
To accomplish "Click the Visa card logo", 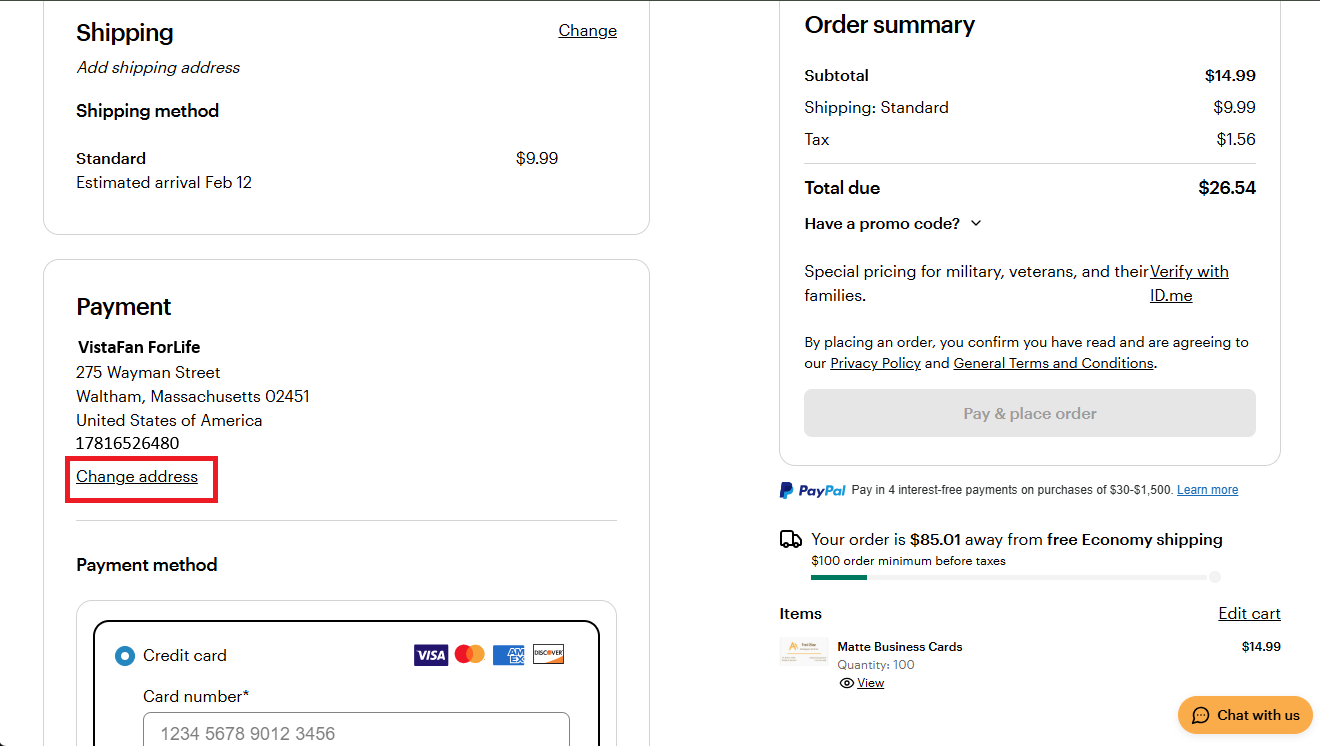I will [x=431, y=655].
